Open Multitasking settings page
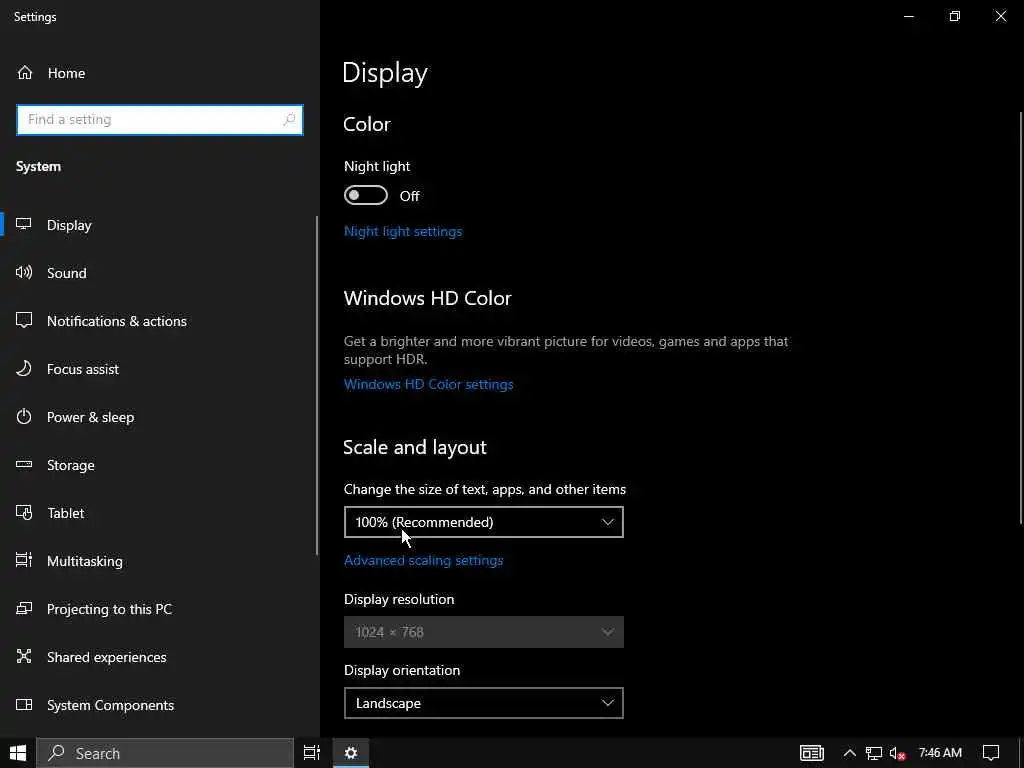Image resolution: width=1024 pixels, height=768 pixels. (x=159, y=561)
